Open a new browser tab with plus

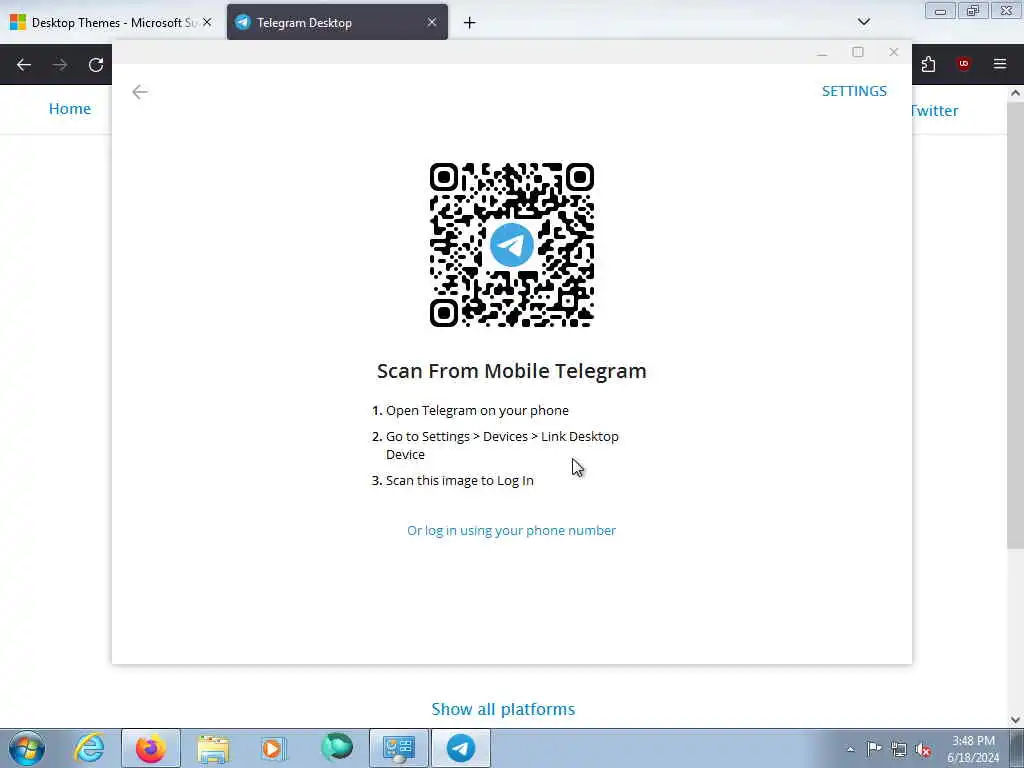tap(470, 23)
